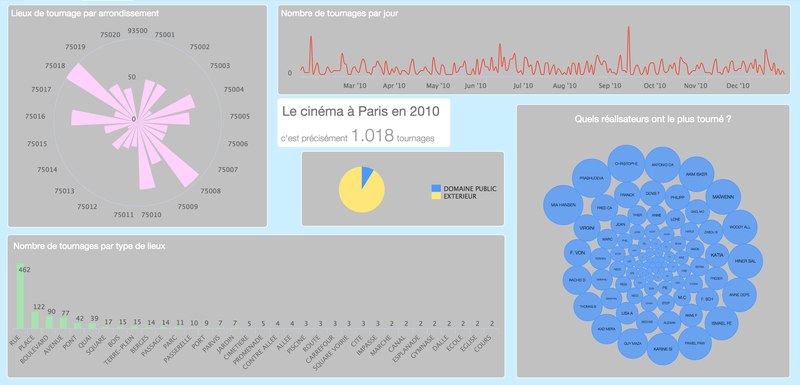800x385 pixels.
Task: Click the CHRISTOPHE bubble
Action: click(x=626, y=164)
